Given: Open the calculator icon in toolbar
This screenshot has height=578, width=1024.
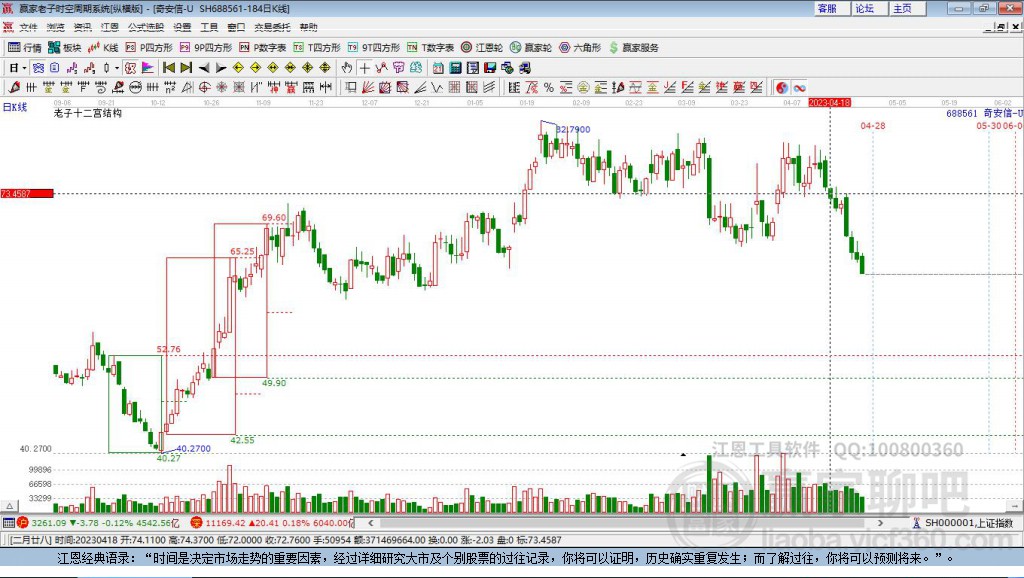Looking at the screenshot, I should [x=456, y=67].
